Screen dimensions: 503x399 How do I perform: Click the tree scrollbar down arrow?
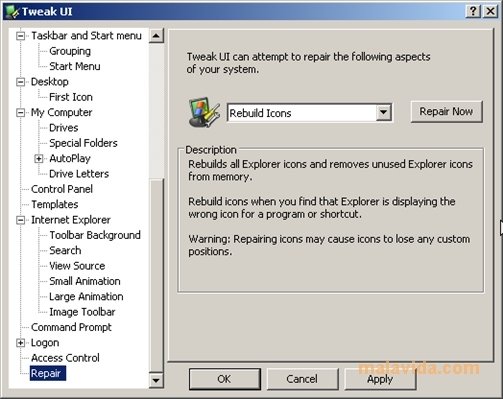156,380
